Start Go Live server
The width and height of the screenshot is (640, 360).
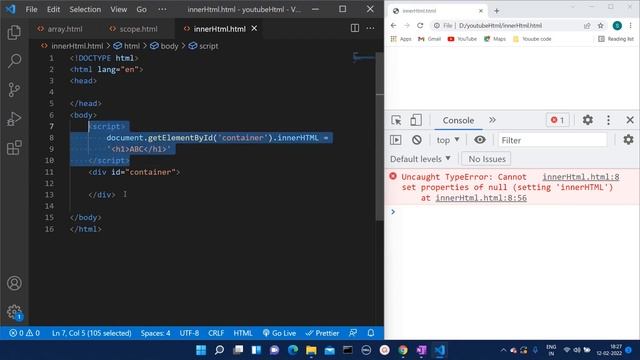(279, 333)
